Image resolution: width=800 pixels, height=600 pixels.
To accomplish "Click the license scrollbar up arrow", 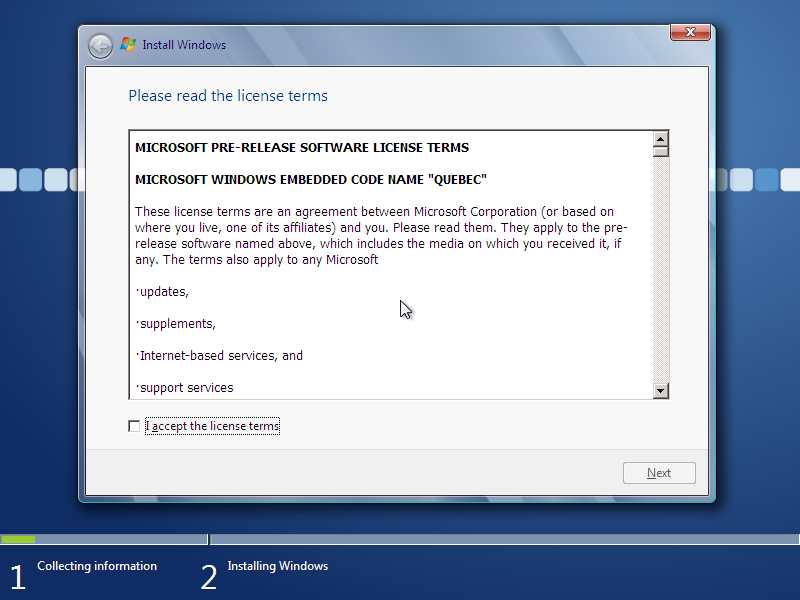I will click(660, 139).
